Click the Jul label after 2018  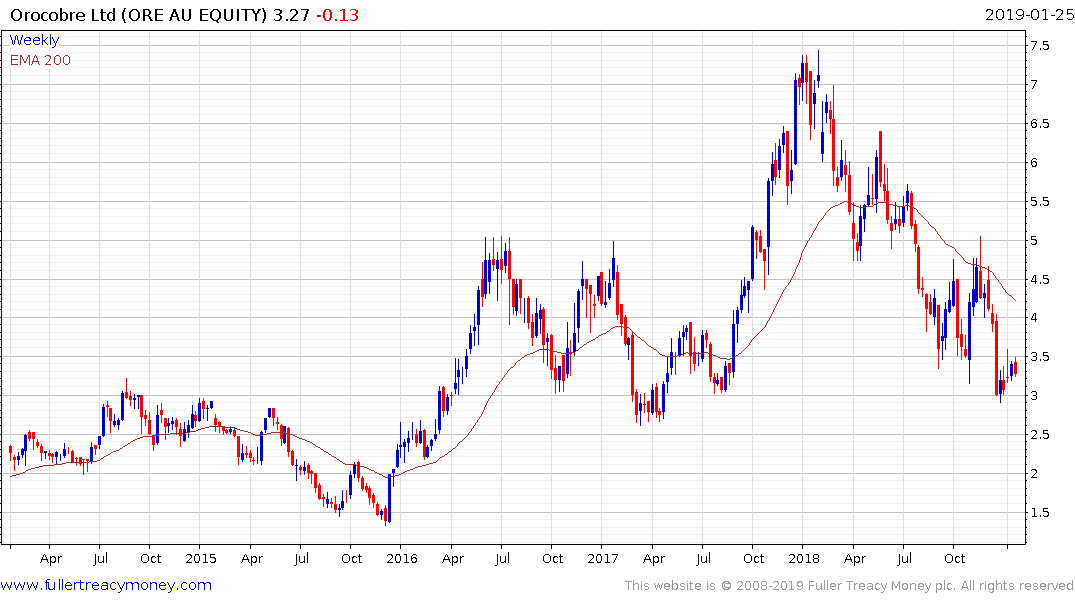coord(904,558)
